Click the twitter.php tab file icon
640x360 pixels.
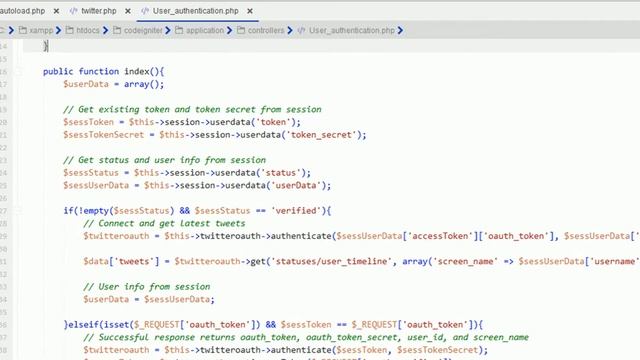click(73, 11)
